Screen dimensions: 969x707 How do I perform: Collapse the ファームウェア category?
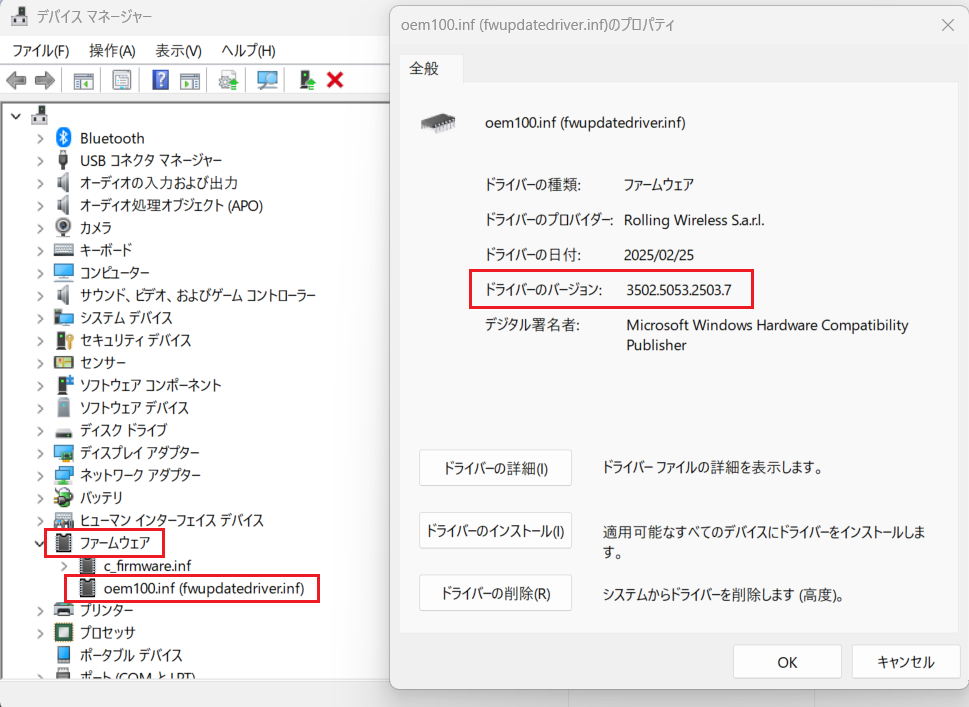[40, 544]
